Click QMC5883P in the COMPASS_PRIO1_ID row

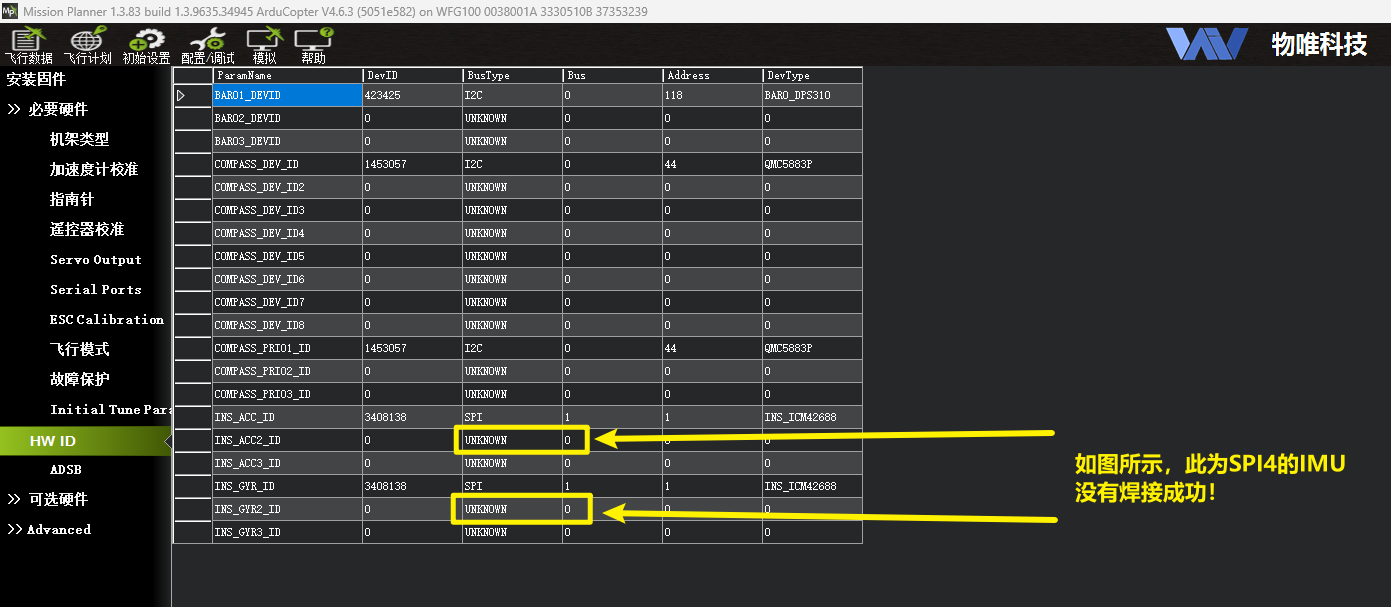[x=812, y=348]
